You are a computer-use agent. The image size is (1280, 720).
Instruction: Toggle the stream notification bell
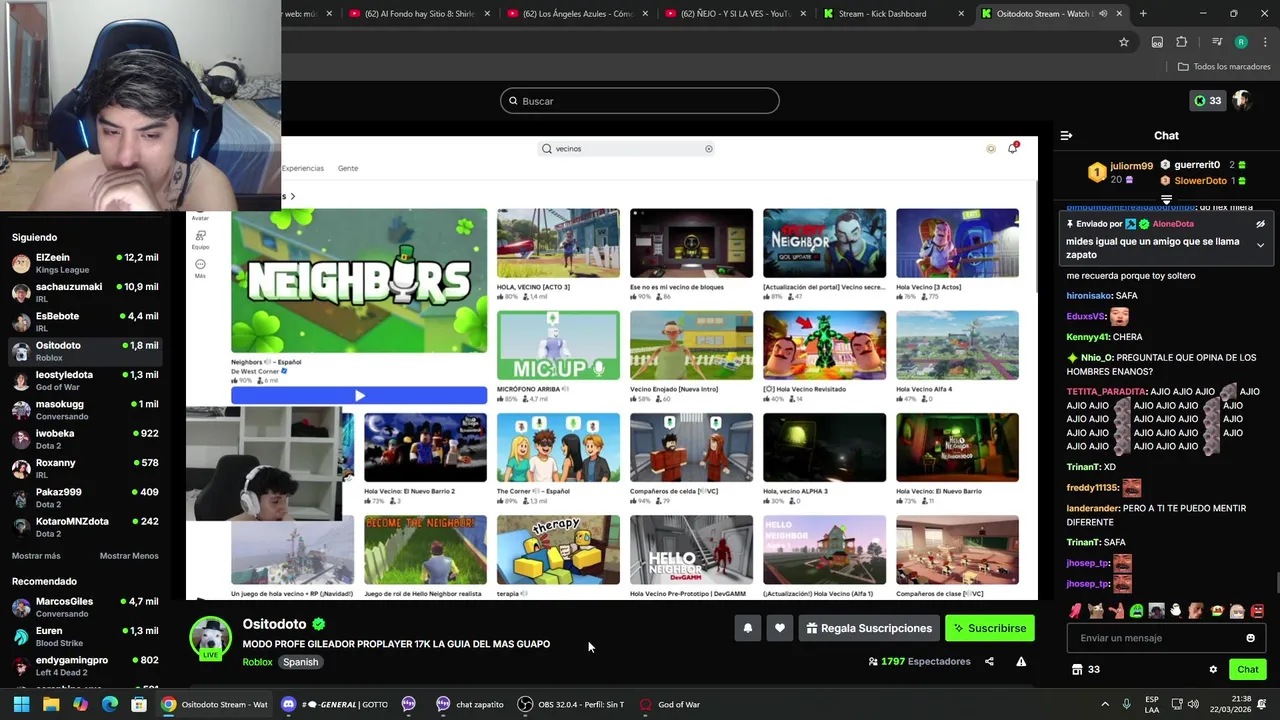tap(747, 628)
